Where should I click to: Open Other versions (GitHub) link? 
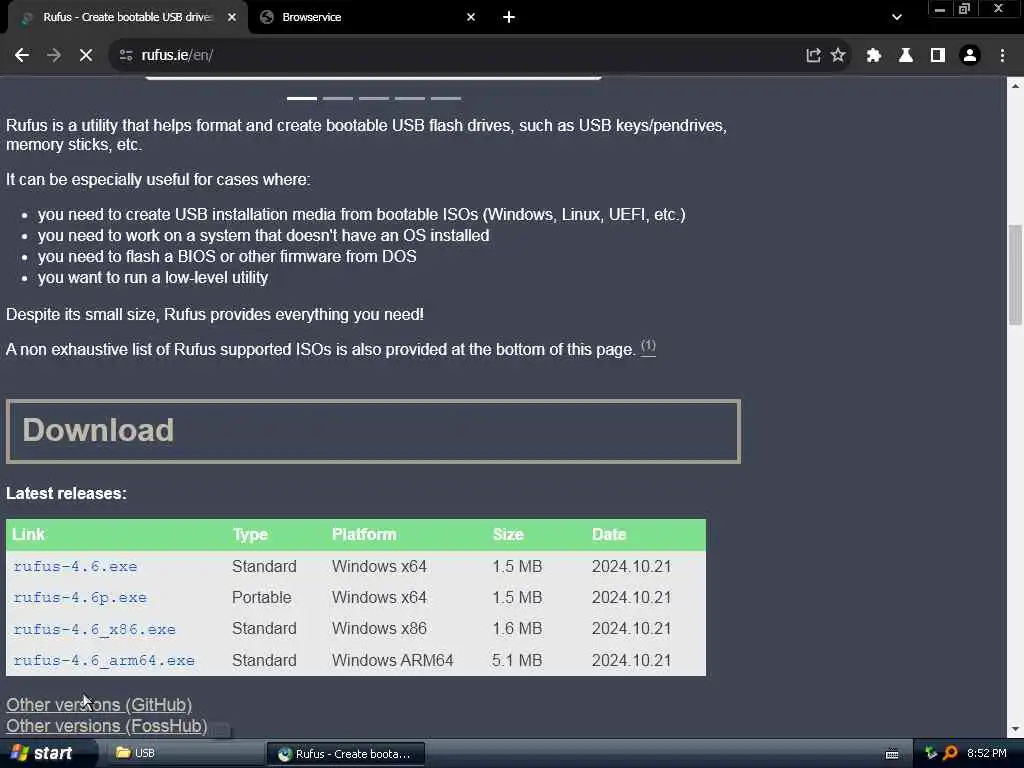(99, 705)
